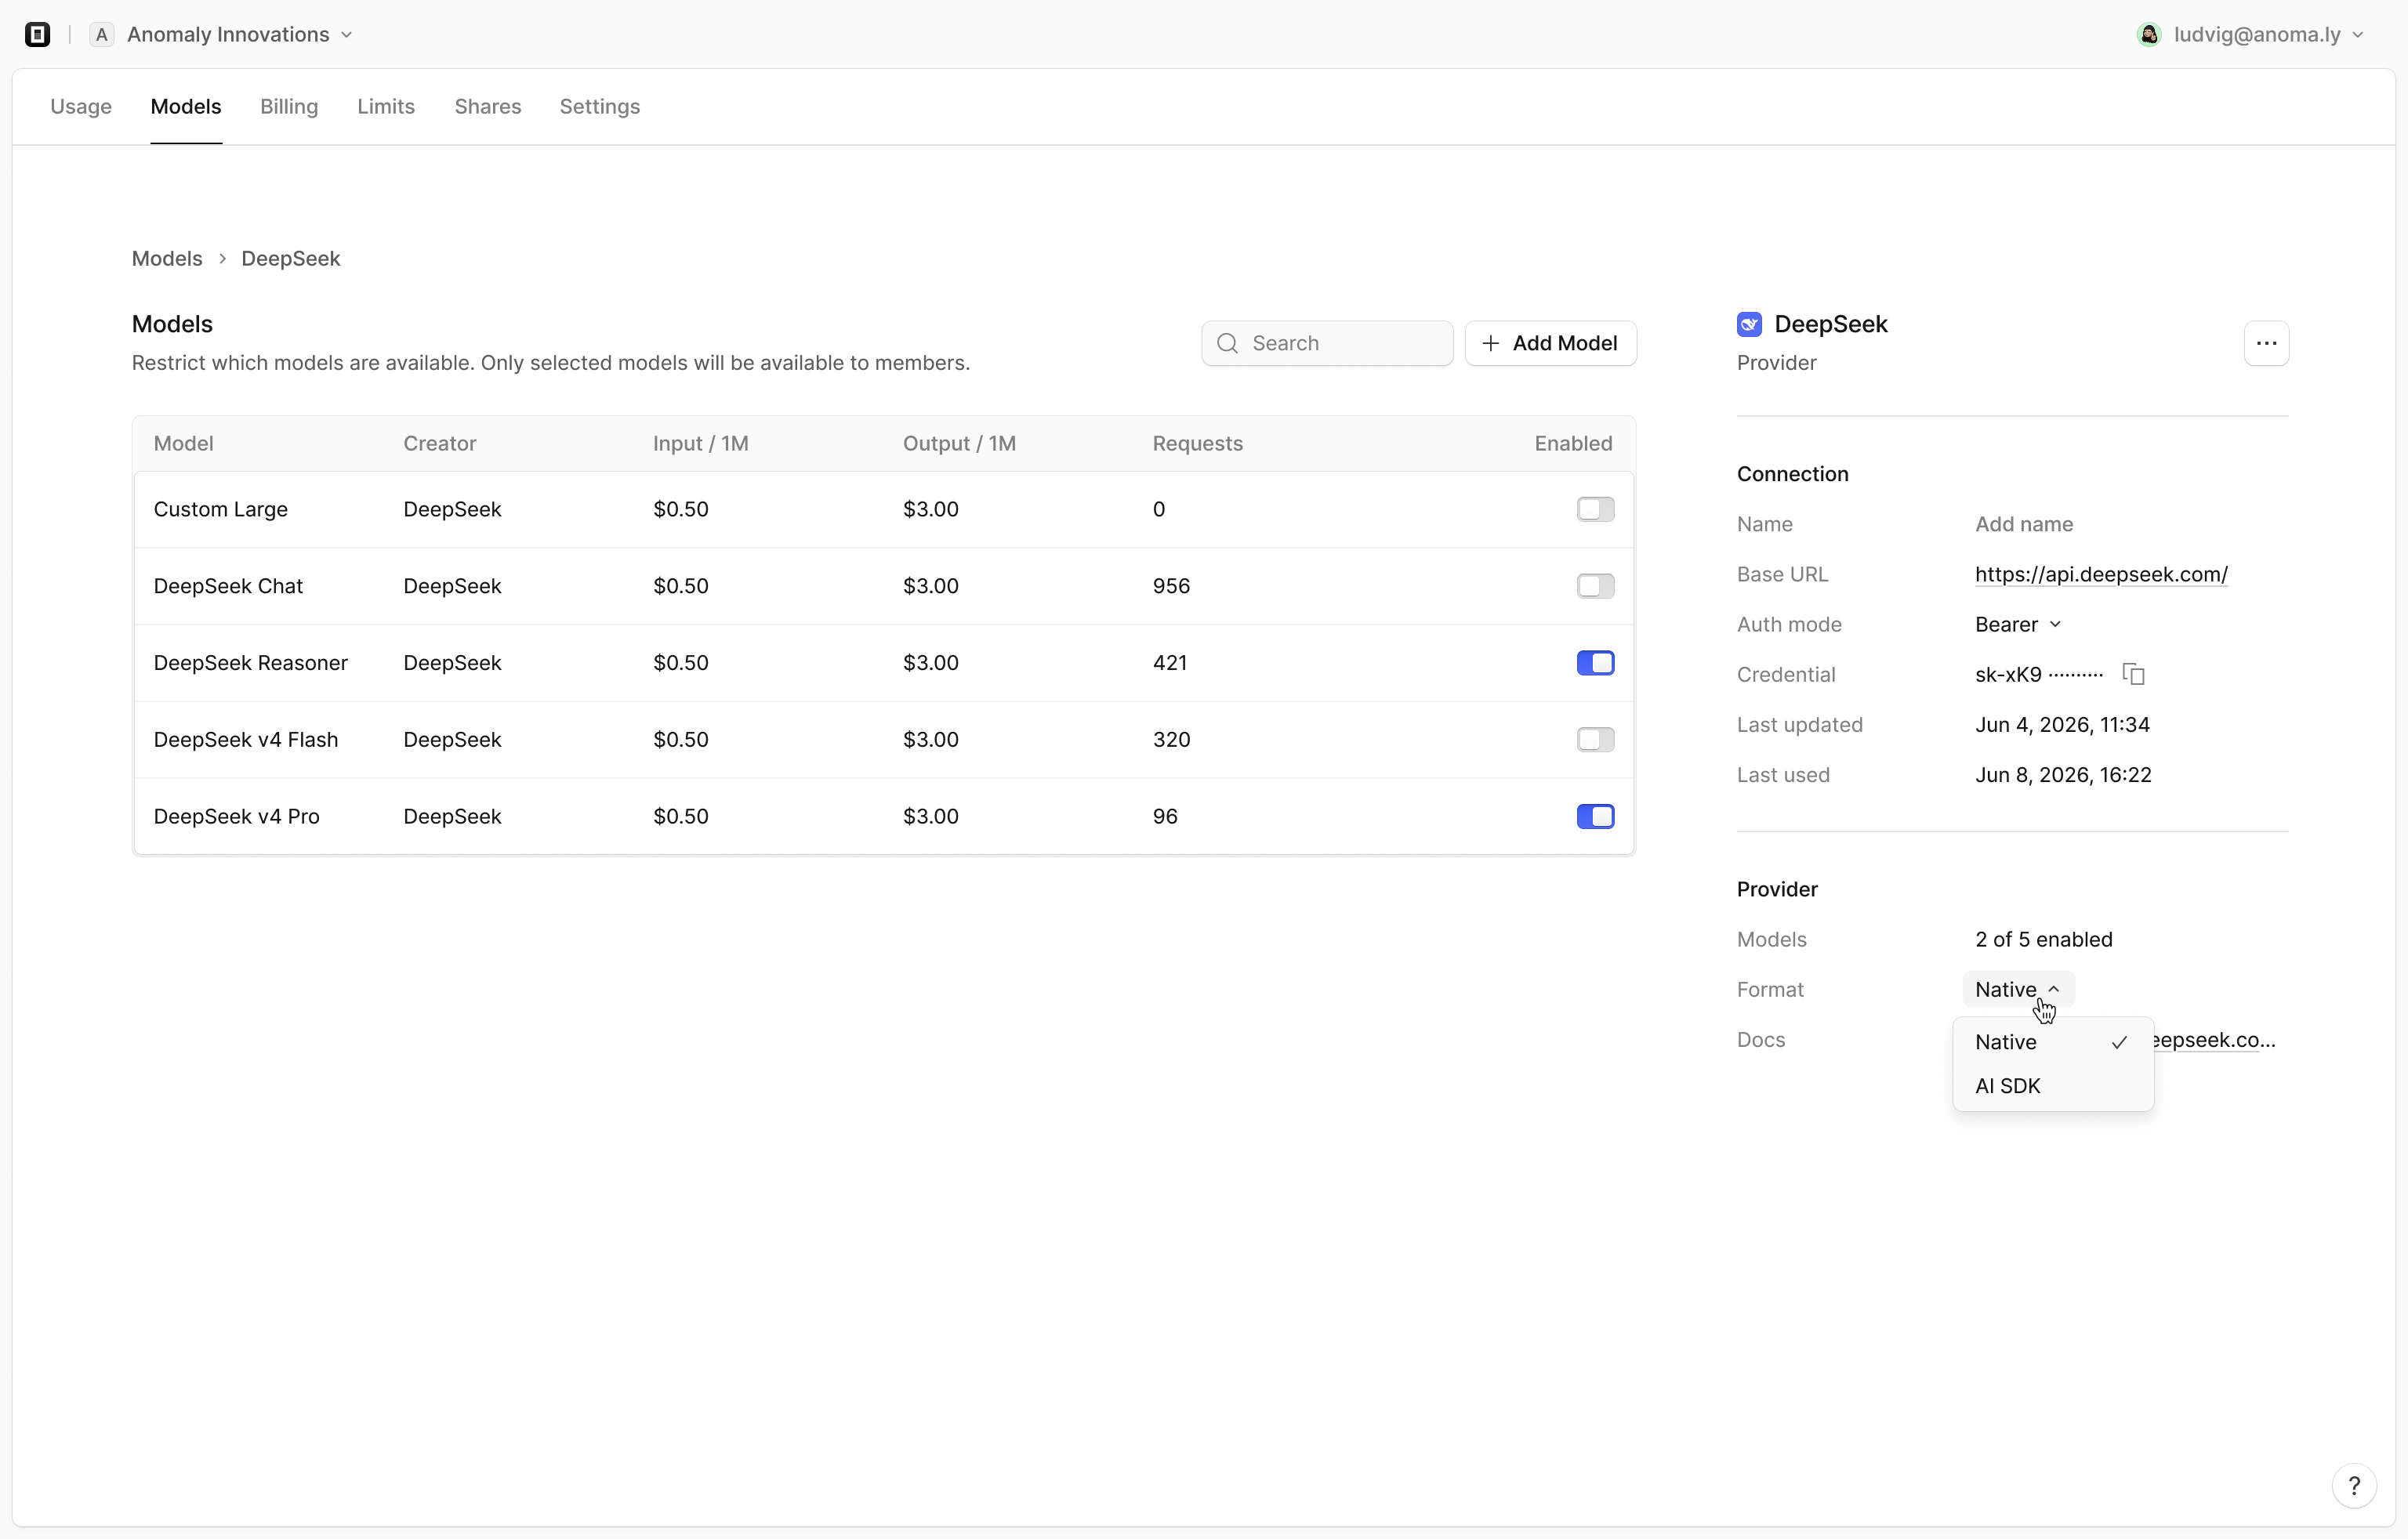Click the DeepSeek breadcrumb item
The height and width of the screenshot is (1539, 2408).
pyautogui.click(x=291, y=259)
